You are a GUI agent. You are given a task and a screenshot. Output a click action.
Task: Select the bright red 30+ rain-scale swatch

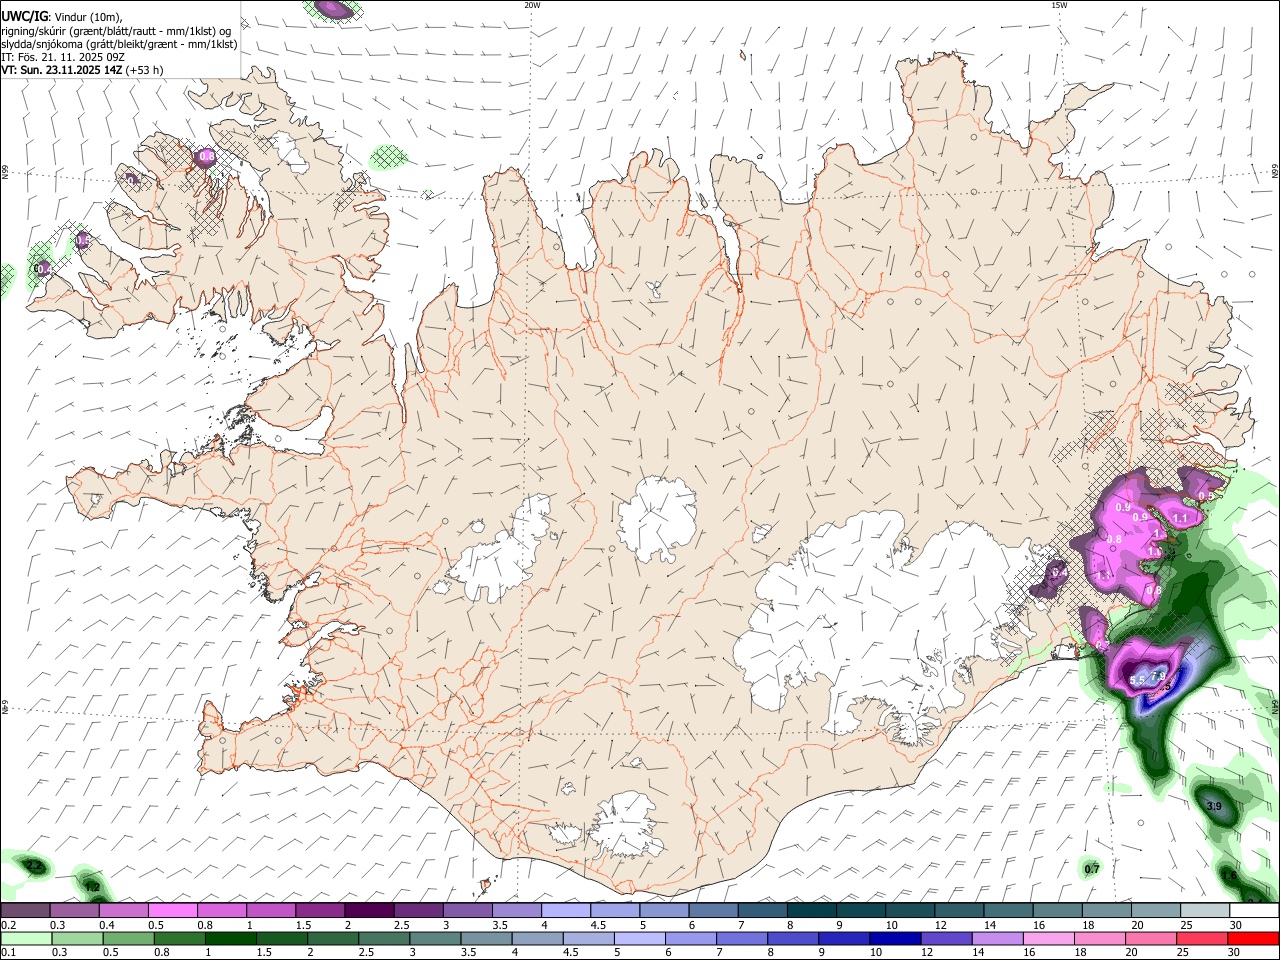(1254, 939)
